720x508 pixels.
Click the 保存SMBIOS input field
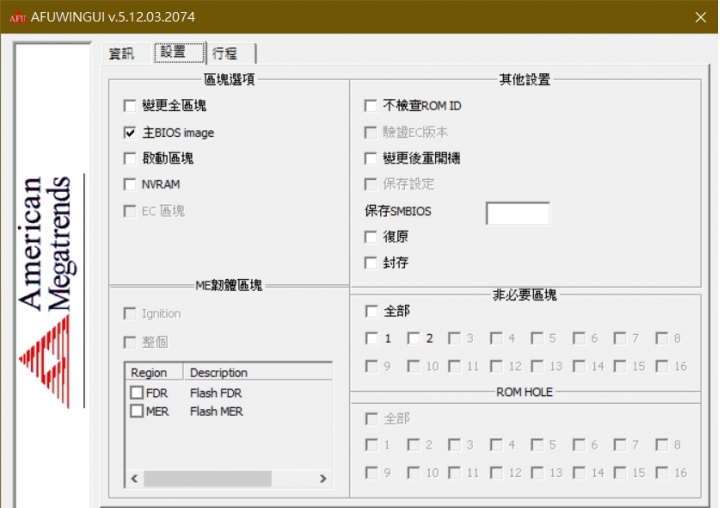coord(518,213)
